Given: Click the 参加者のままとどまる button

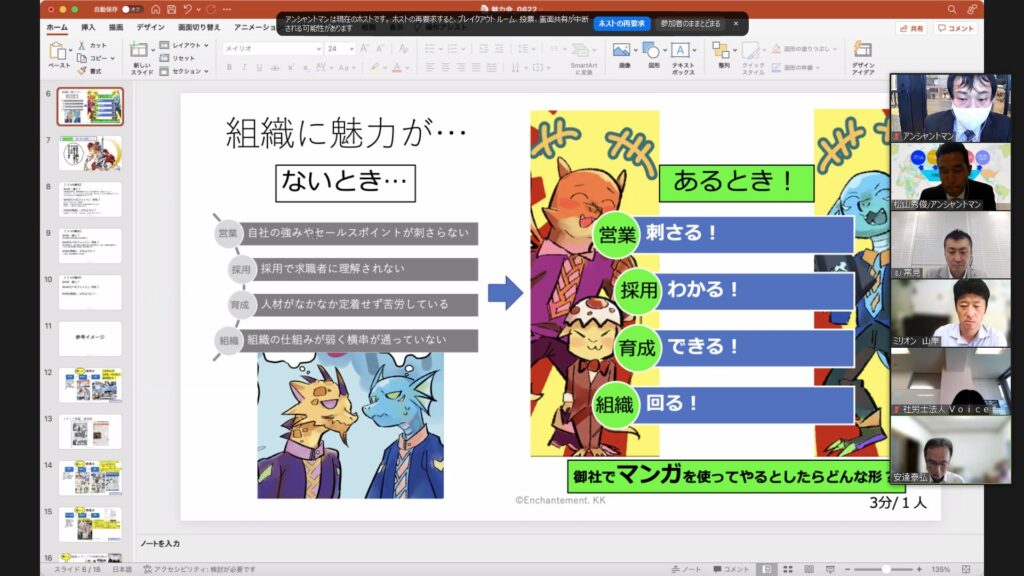Looking at the screenshot, I should point(690,24).
